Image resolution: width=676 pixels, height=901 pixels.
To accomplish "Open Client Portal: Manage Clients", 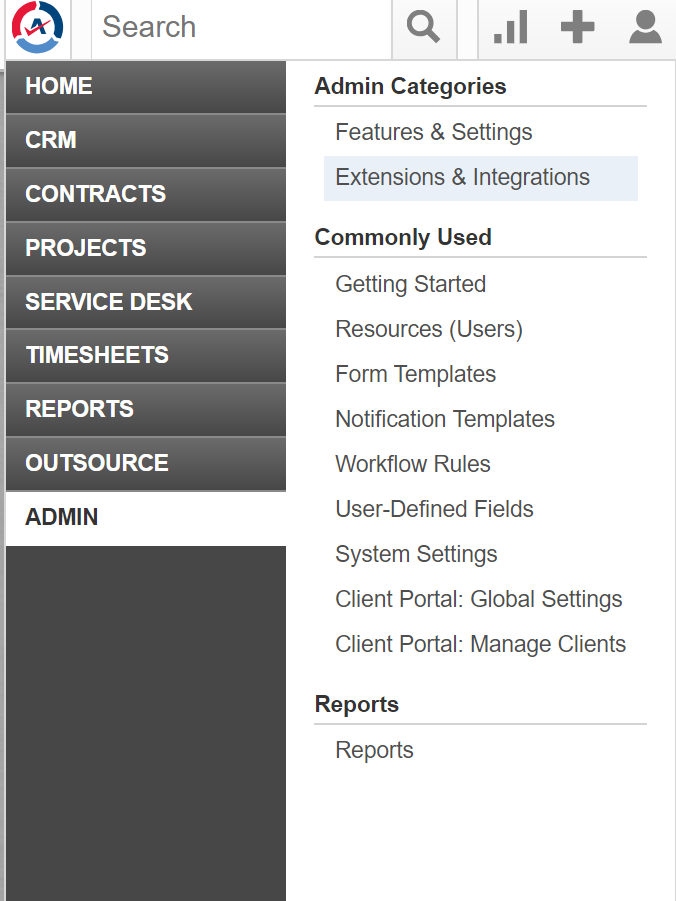I will pos(481,644).
